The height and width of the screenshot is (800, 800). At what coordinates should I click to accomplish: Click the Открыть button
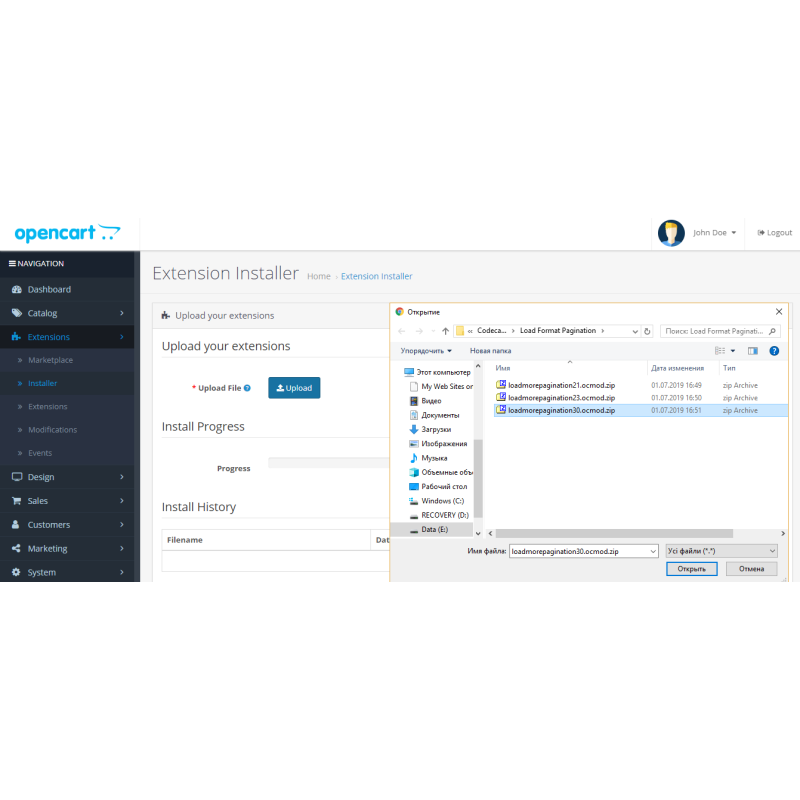pyautogui.click(x=691, y=569)
